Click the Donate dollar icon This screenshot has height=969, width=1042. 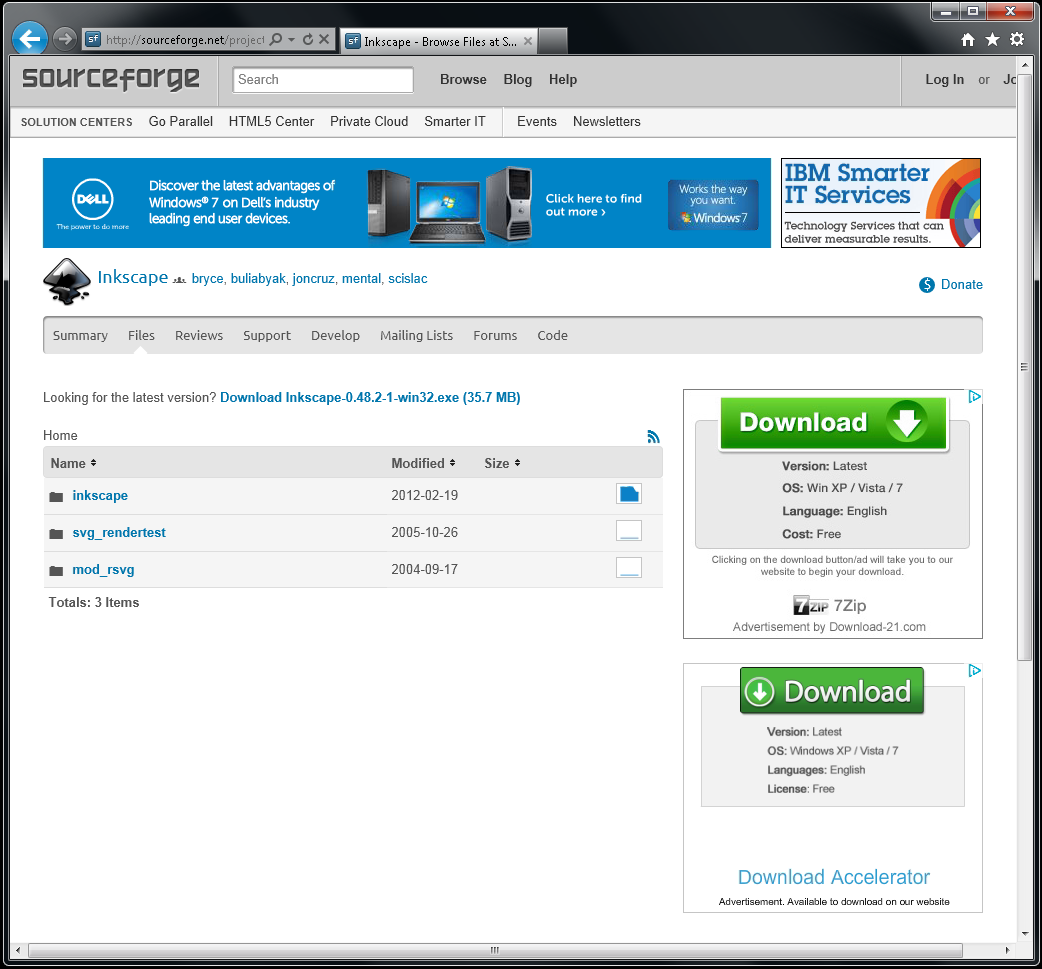926,284
